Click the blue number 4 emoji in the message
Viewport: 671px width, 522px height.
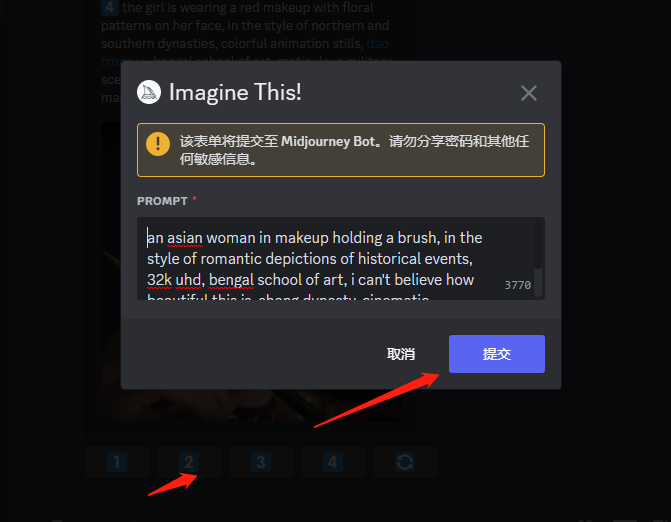[110, 7]
